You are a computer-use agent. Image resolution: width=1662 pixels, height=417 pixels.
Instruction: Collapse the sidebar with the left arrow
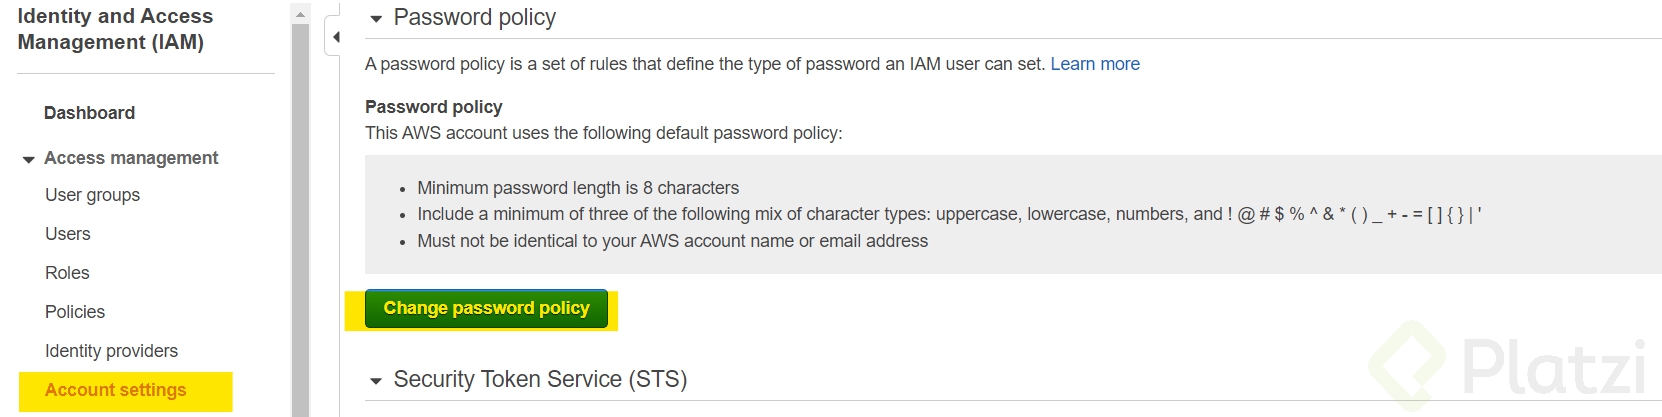point(336,38)
